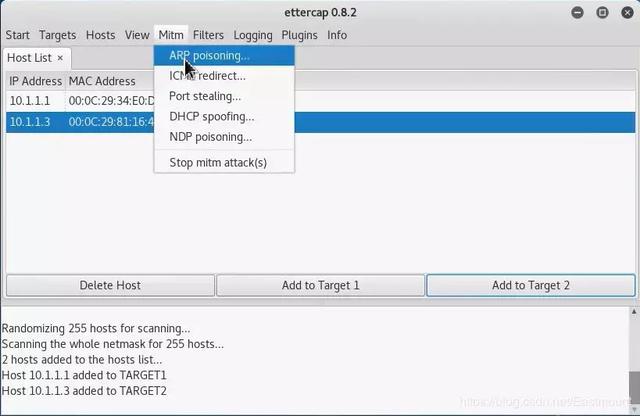
Task: Choose ICMP redirect menu entry
Action: (x=224, y=76)
